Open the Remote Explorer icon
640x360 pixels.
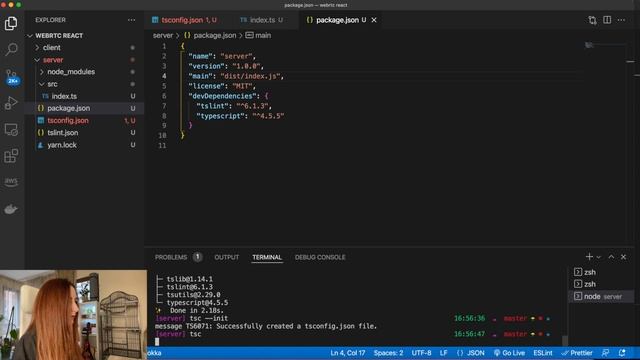11,129
